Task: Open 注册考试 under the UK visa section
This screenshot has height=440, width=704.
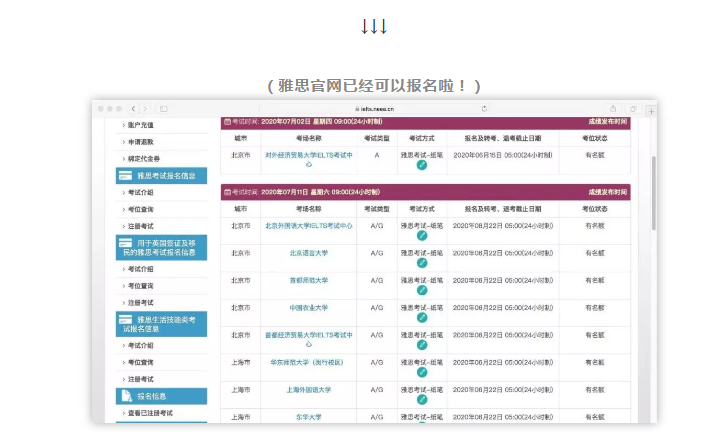Action: point(141,303)
